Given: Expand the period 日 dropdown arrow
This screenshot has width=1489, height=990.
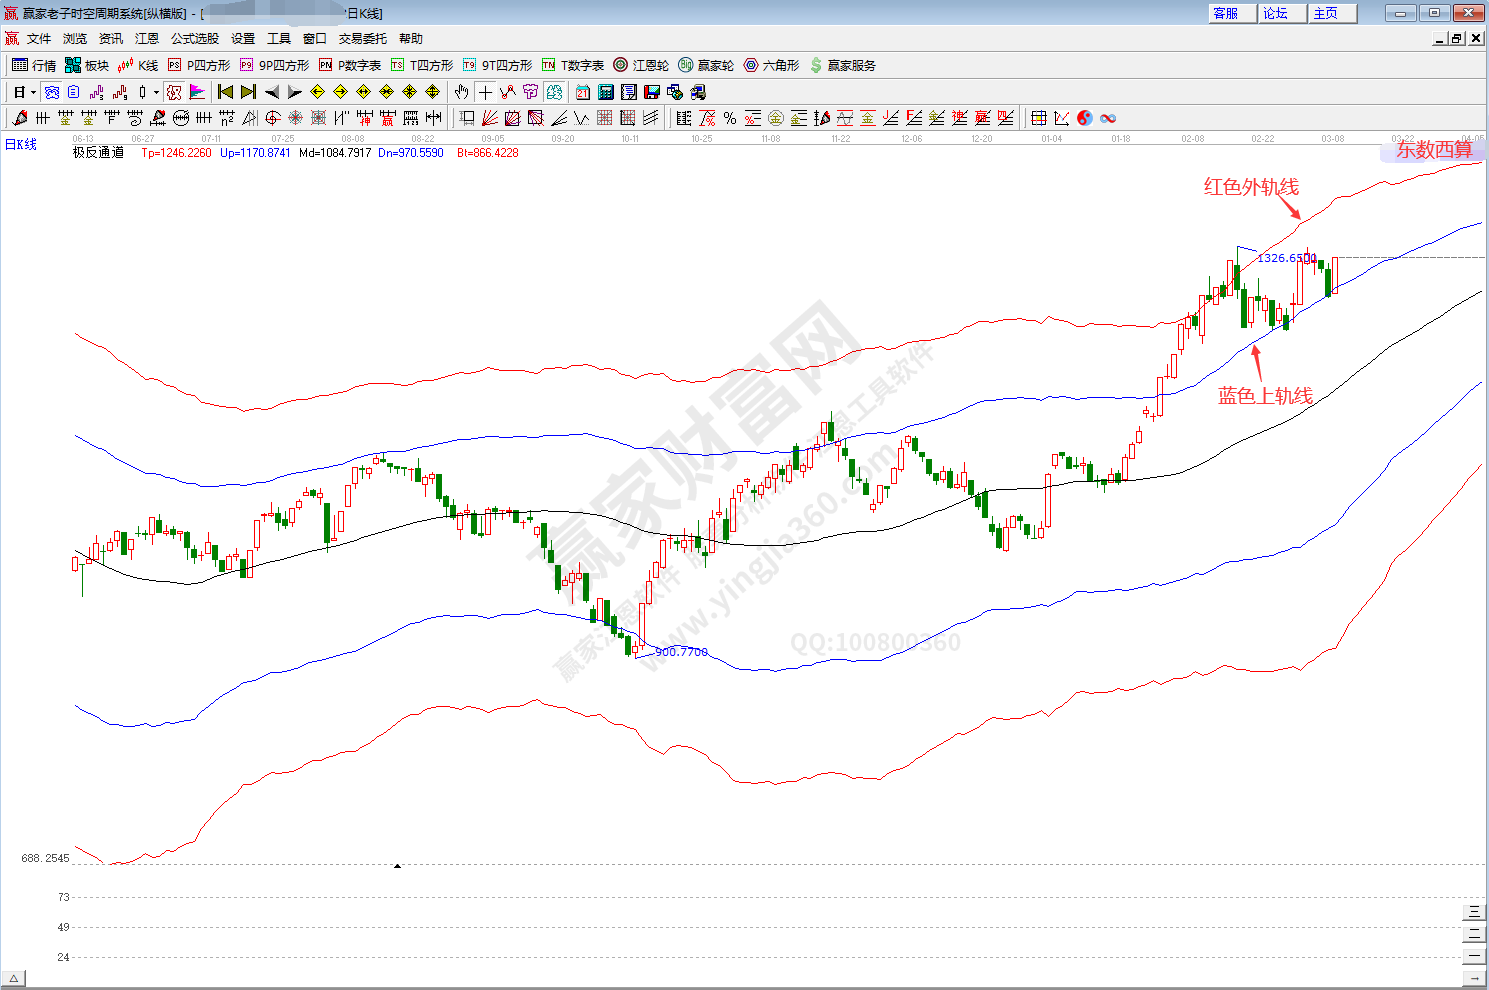Looking at the screenshot, I should pos(33,92).
